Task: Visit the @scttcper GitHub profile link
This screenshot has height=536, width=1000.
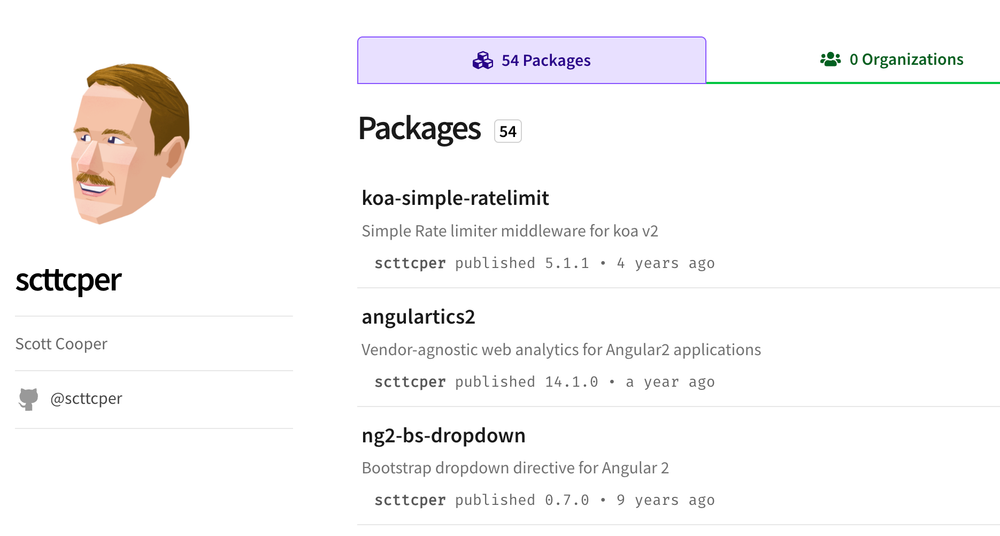Action: click(x=86, y=399)
